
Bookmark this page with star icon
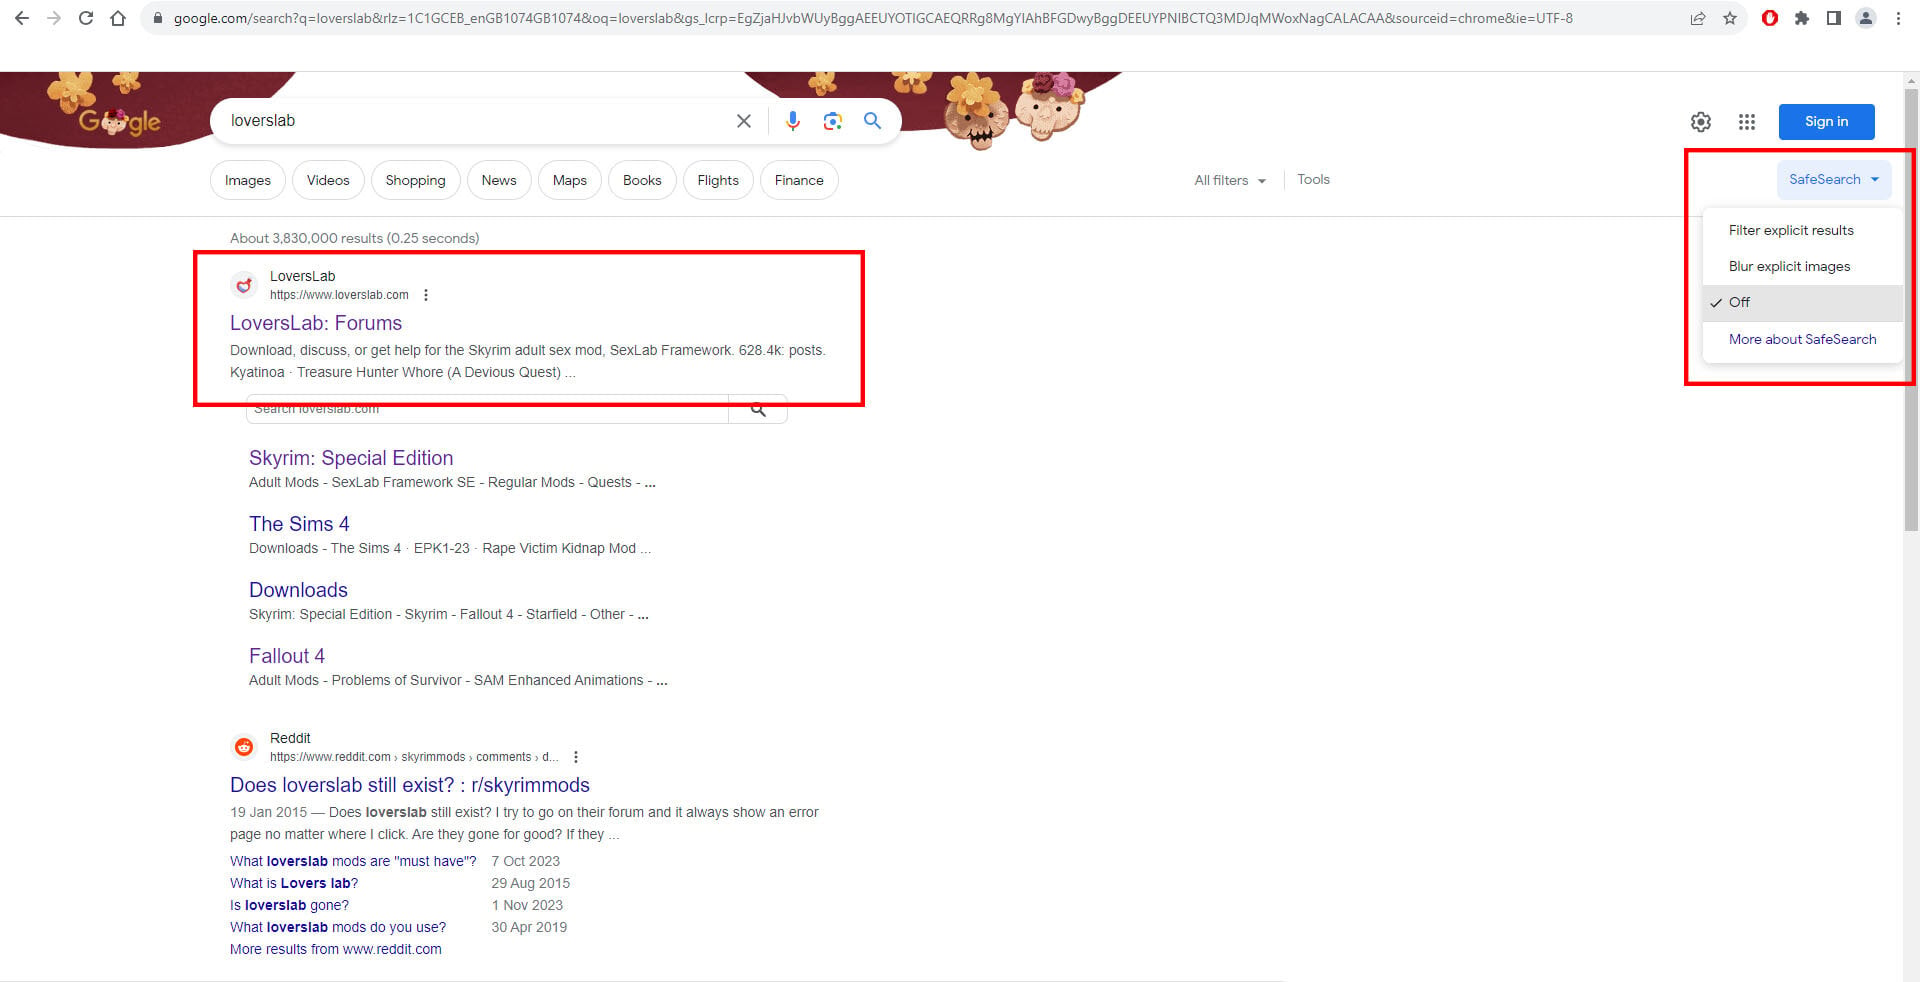(x=1730, y=18)
